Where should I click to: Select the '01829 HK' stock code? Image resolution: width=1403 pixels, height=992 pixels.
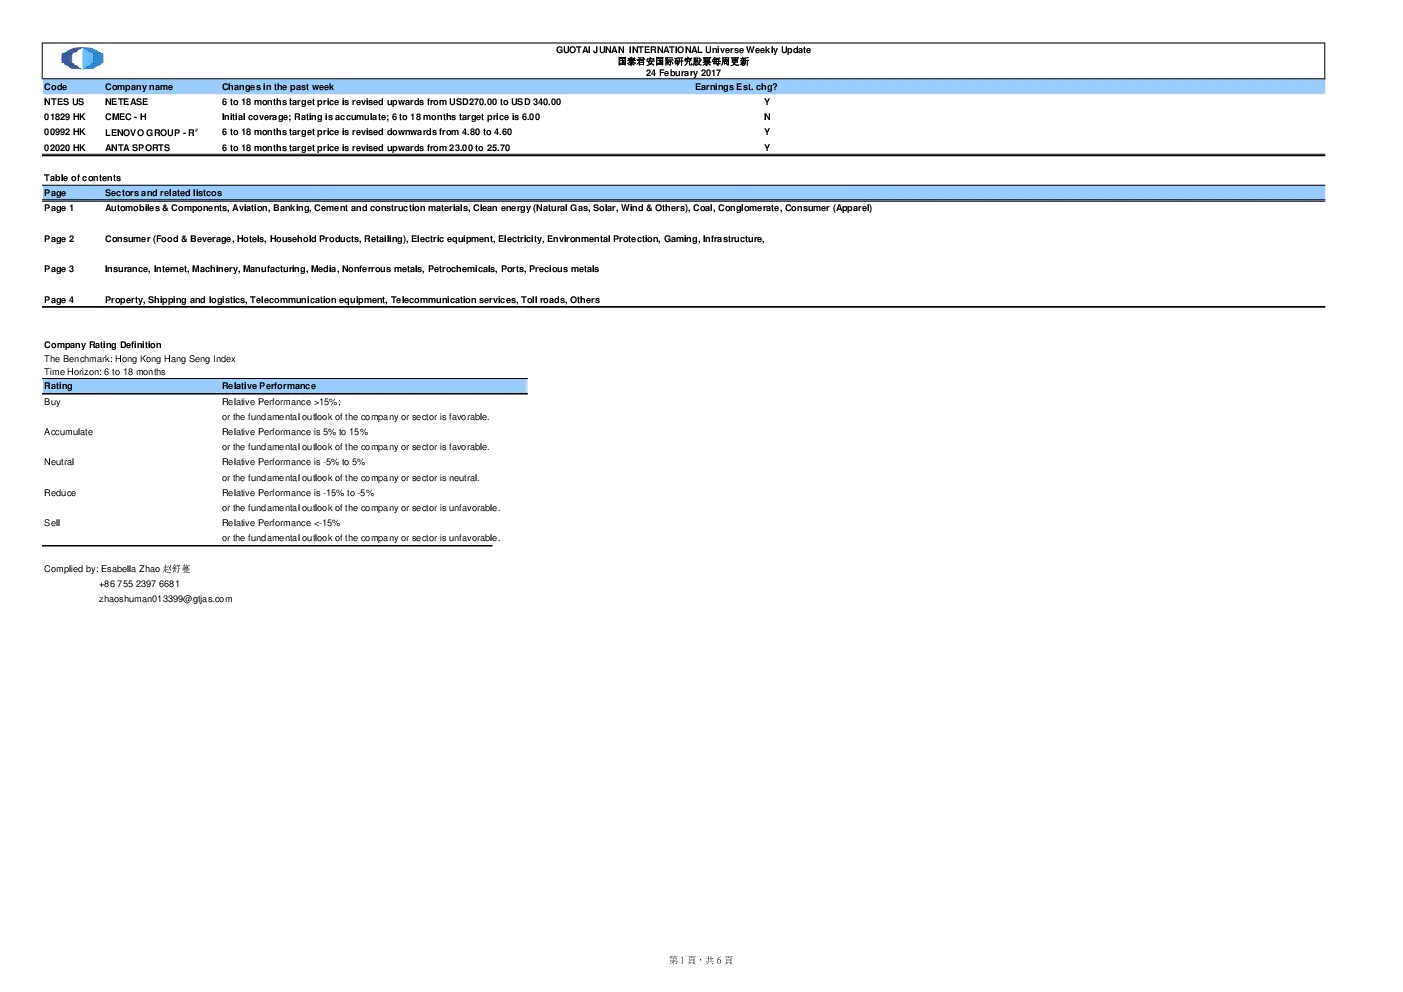coord(65,117)
